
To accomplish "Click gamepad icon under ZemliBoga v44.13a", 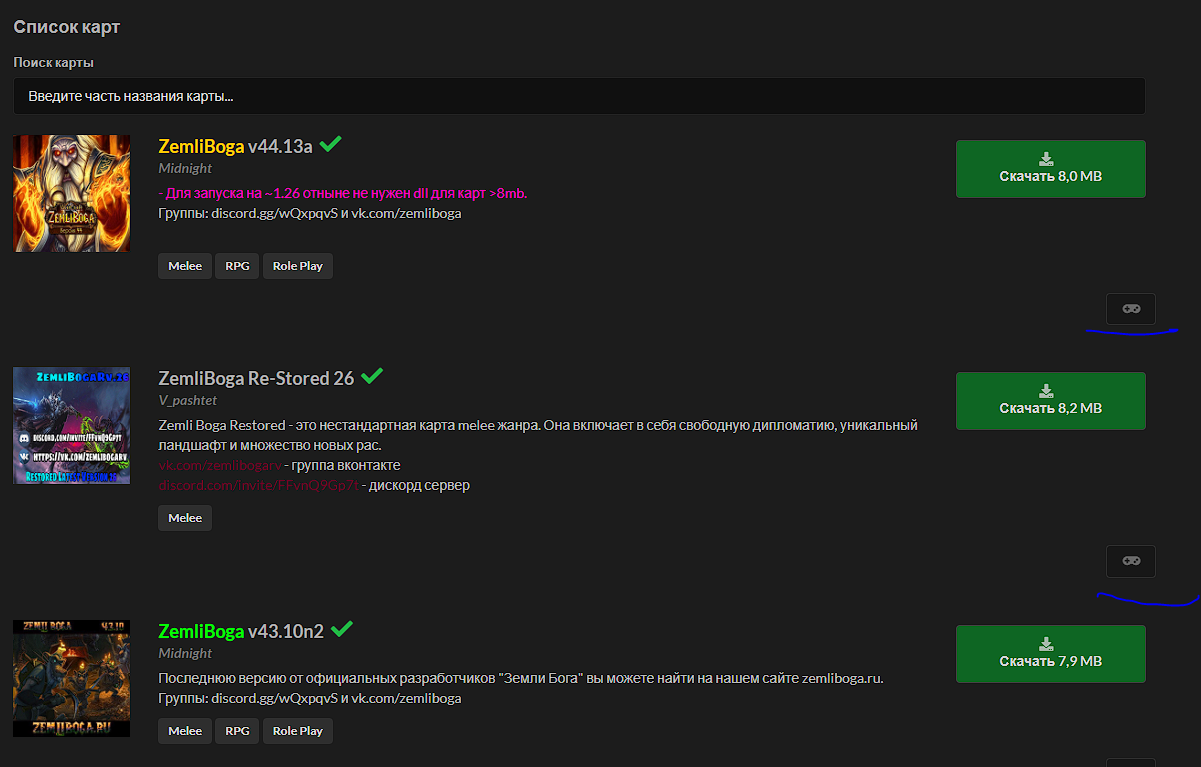I will 1131,309.
